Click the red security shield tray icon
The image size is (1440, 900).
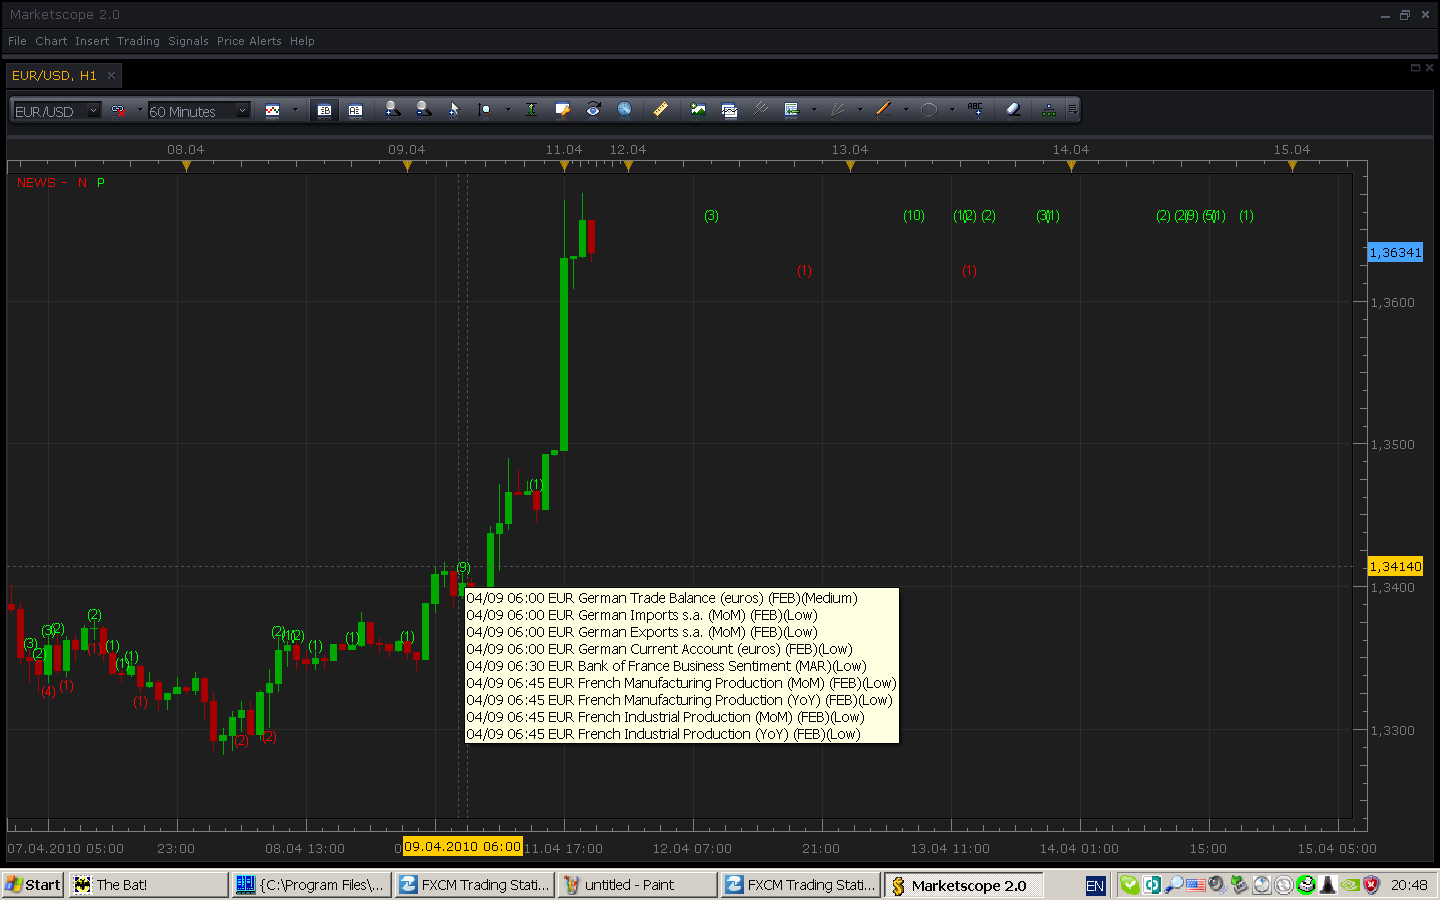pyautogui.click(x=1371, y=885)
